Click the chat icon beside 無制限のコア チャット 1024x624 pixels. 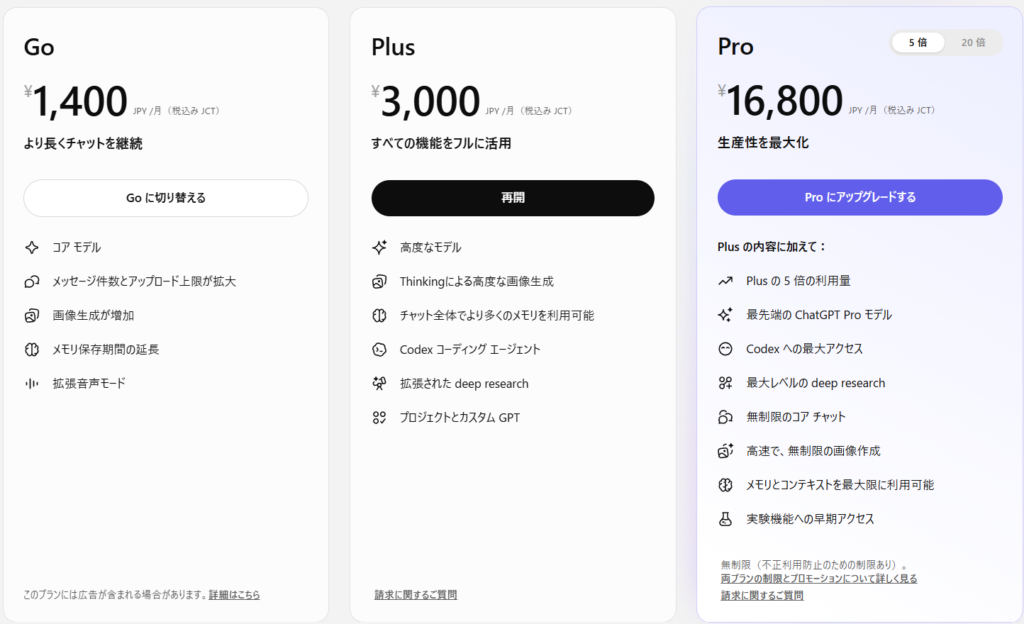coord(726,417)
